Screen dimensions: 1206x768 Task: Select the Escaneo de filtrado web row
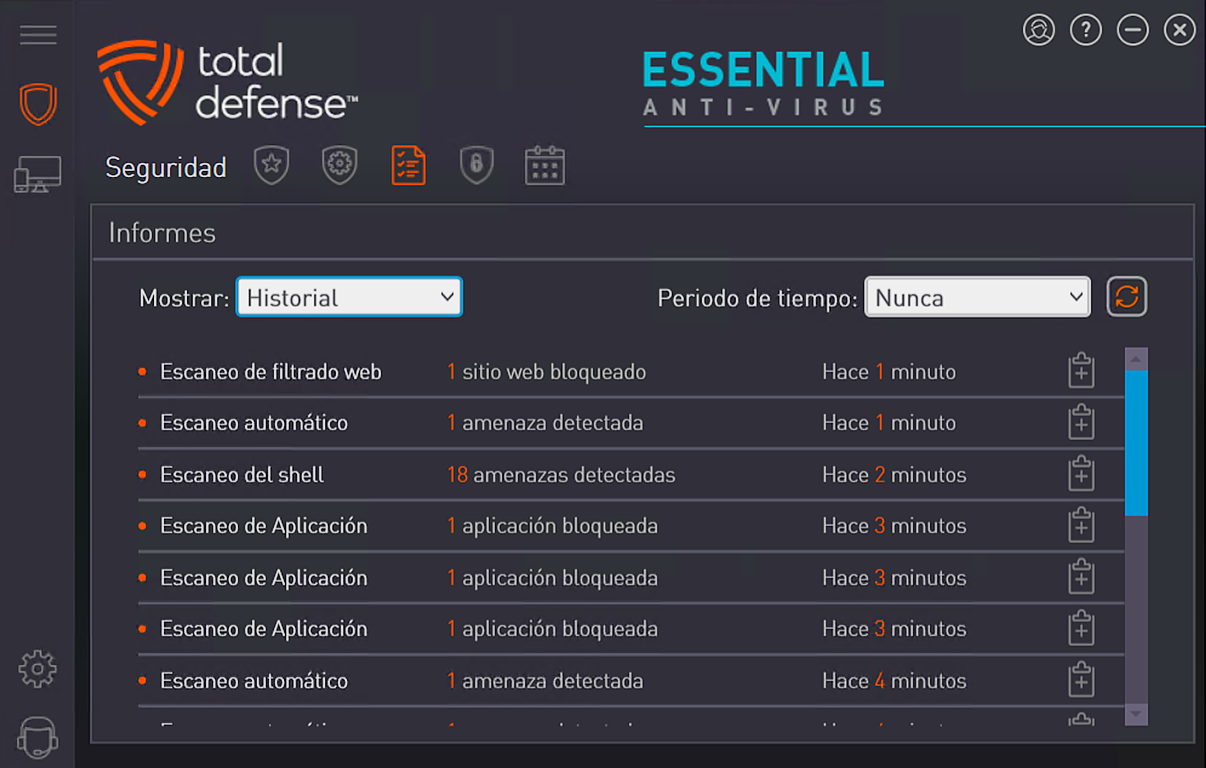pyautogui.click(x=630, y=372)
